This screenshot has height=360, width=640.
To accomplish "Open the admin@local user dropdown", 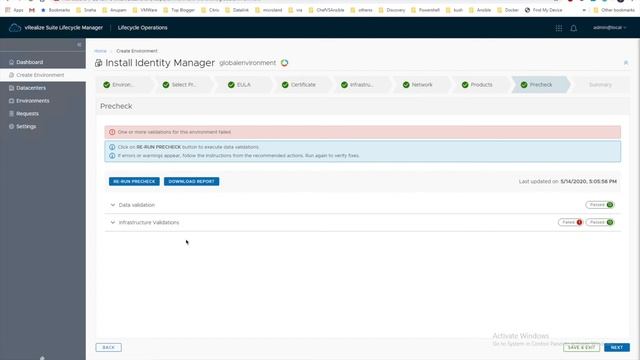I will (609, 28).
